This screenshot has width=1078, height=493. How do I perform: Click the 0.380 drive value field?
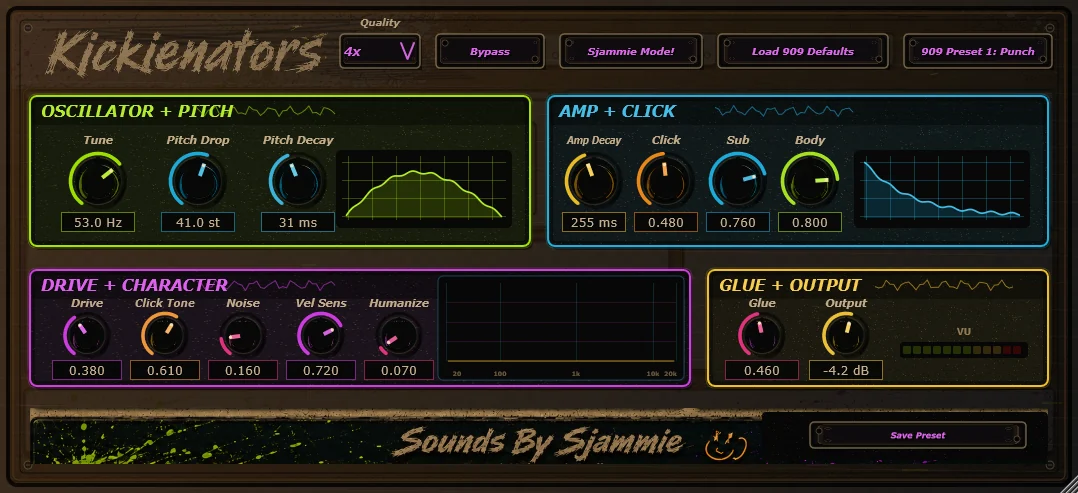[87, 371]
